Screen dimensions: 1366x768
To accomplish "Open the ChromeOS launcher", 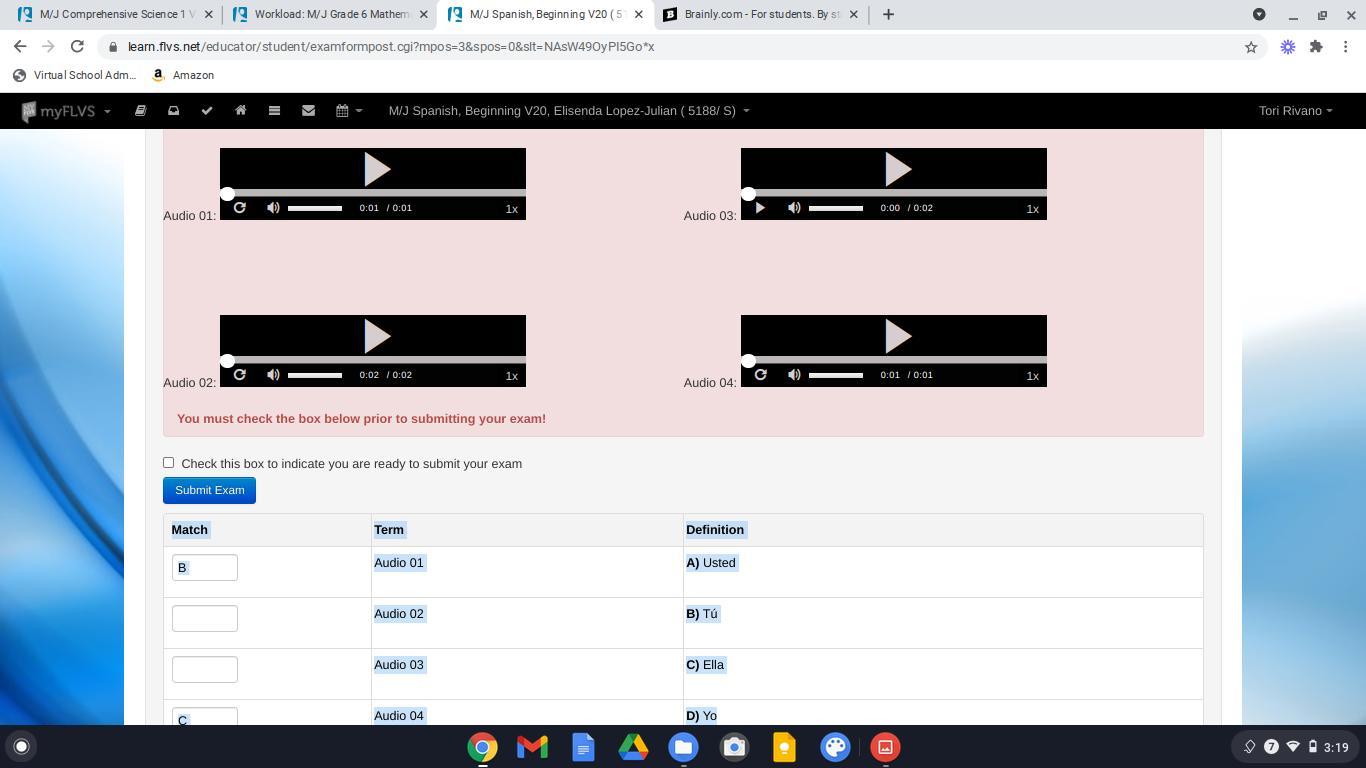I will tap(21, 746).
